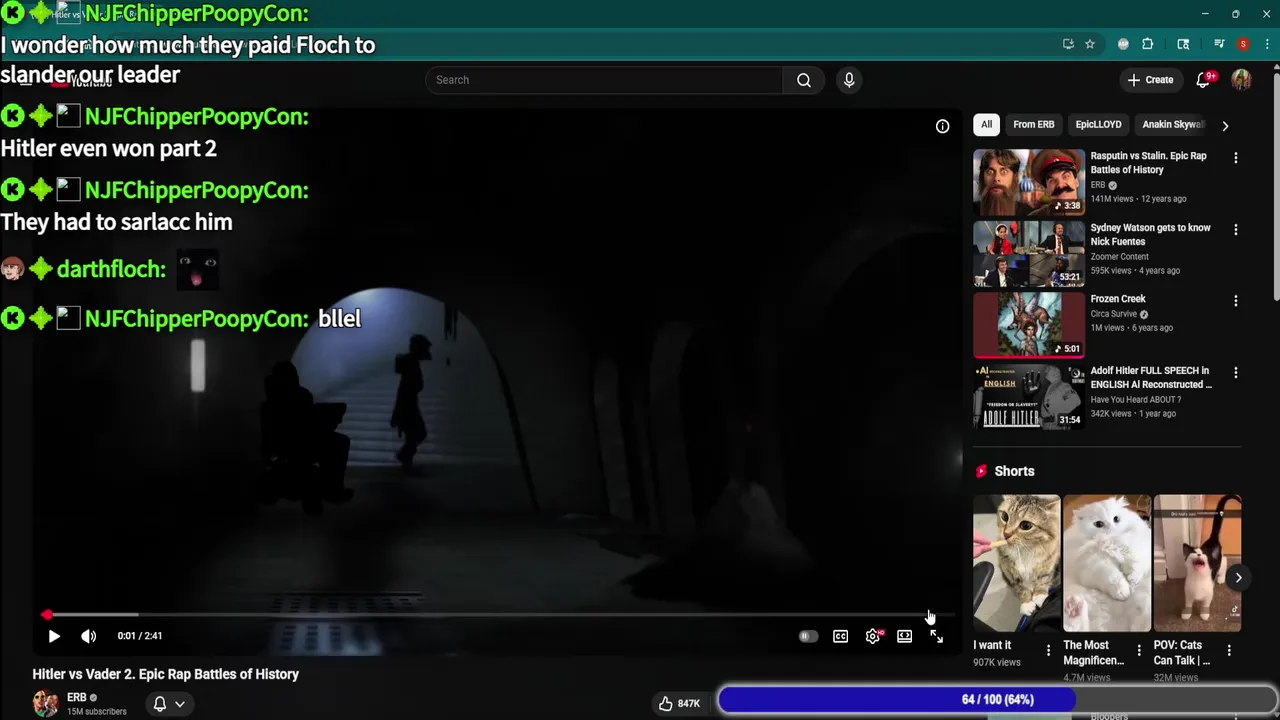
Task: Show next Shorts with the arrow
Action: 1238,577
